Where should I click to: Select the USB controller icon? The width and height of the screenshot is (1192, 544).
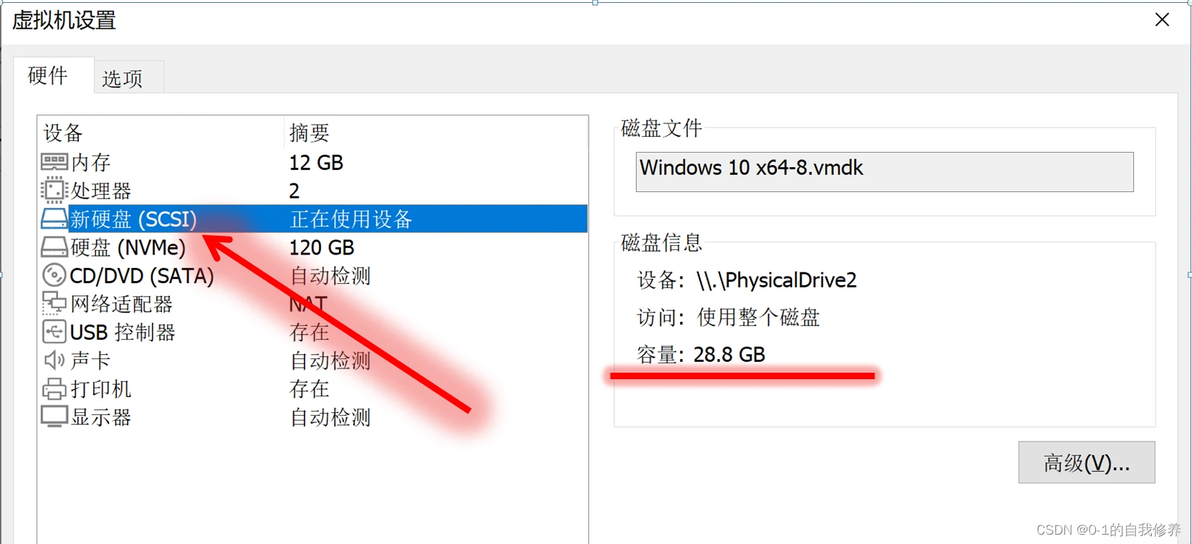coord(54,332)
